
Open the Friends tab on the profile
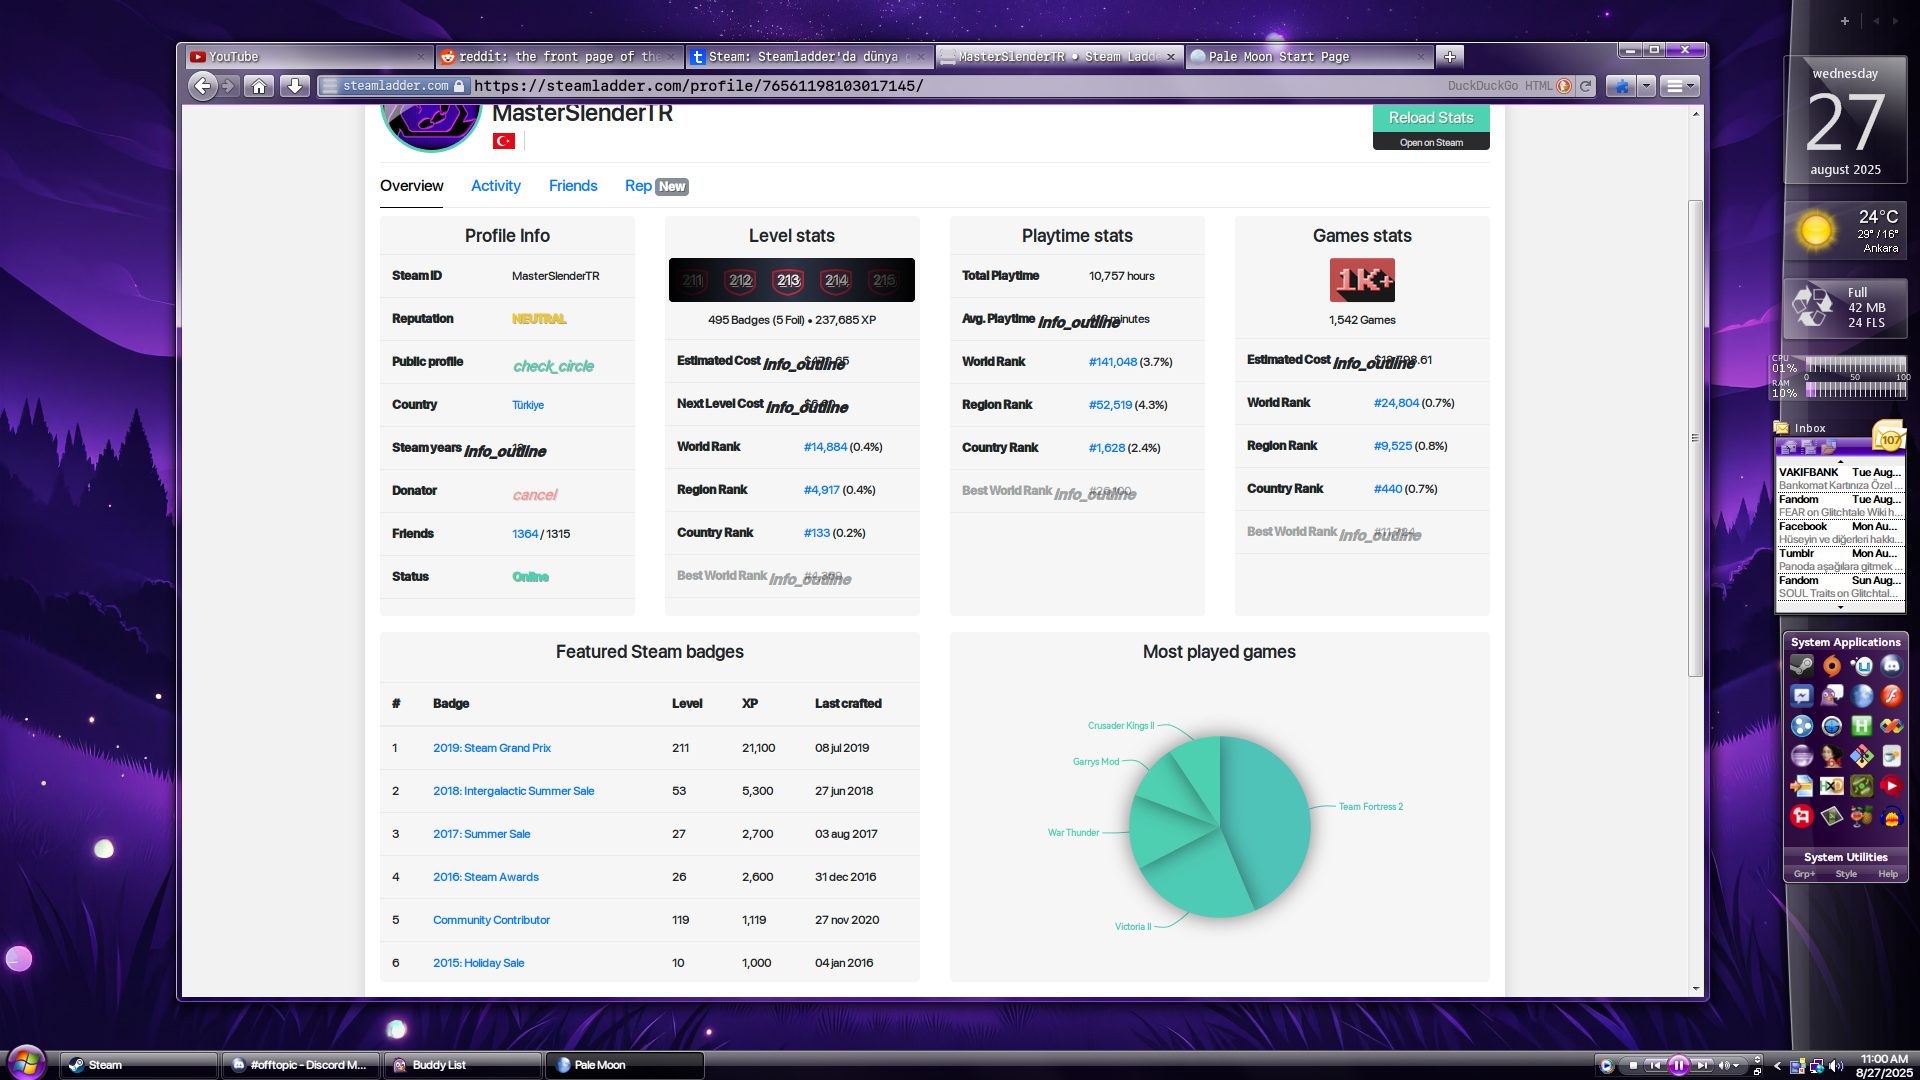coord(573,186)
